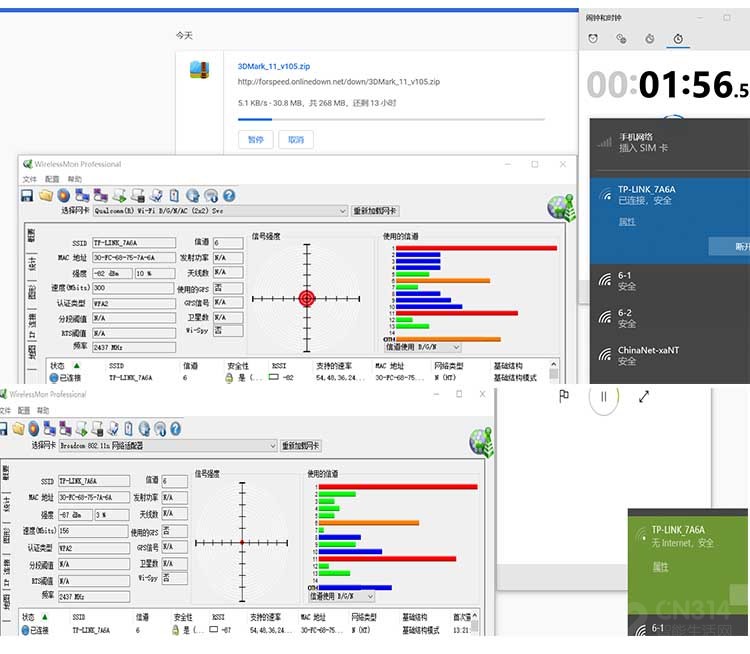750x654 pixels.
Task: Expand 信道使用 B/G/N dropdown in upper WirelessMon
Action: tap(423, 347)
